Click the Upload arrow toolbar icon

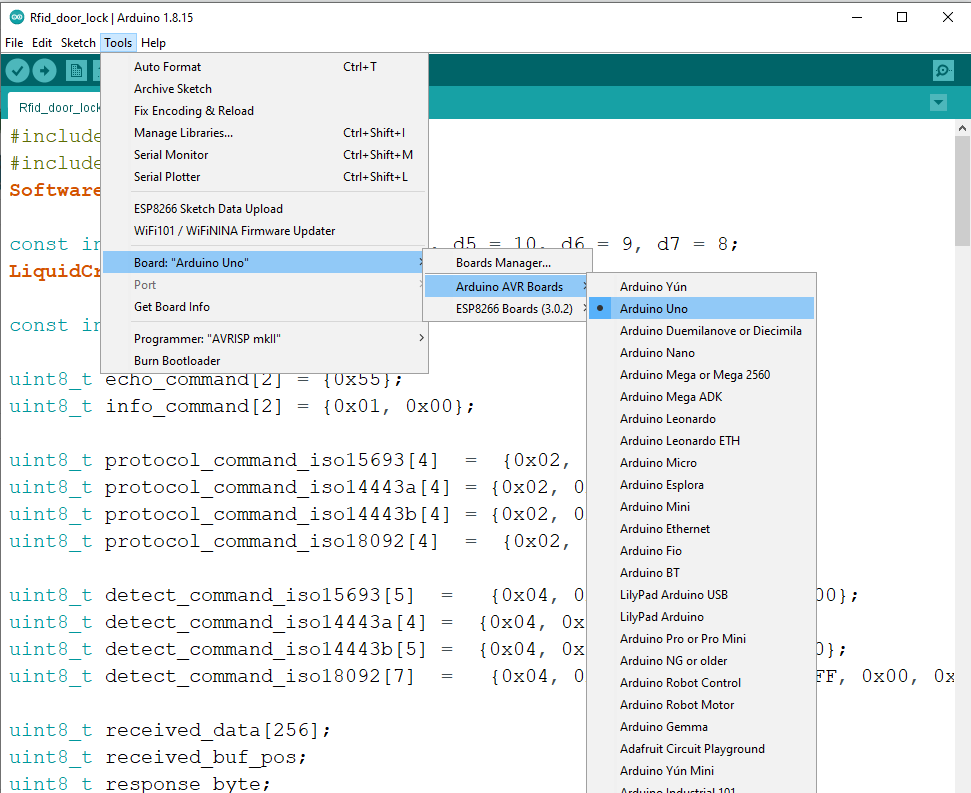(44, 71)
